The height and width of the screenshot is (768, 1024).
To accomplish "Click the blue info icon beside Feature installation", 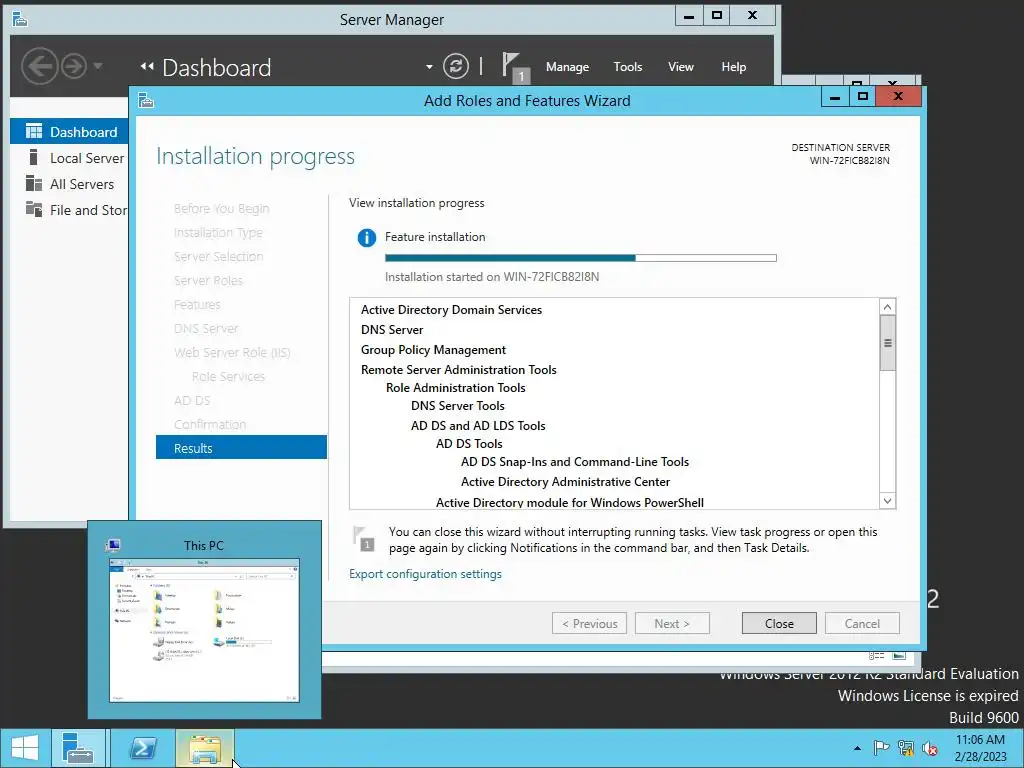I will click(366, 238).
